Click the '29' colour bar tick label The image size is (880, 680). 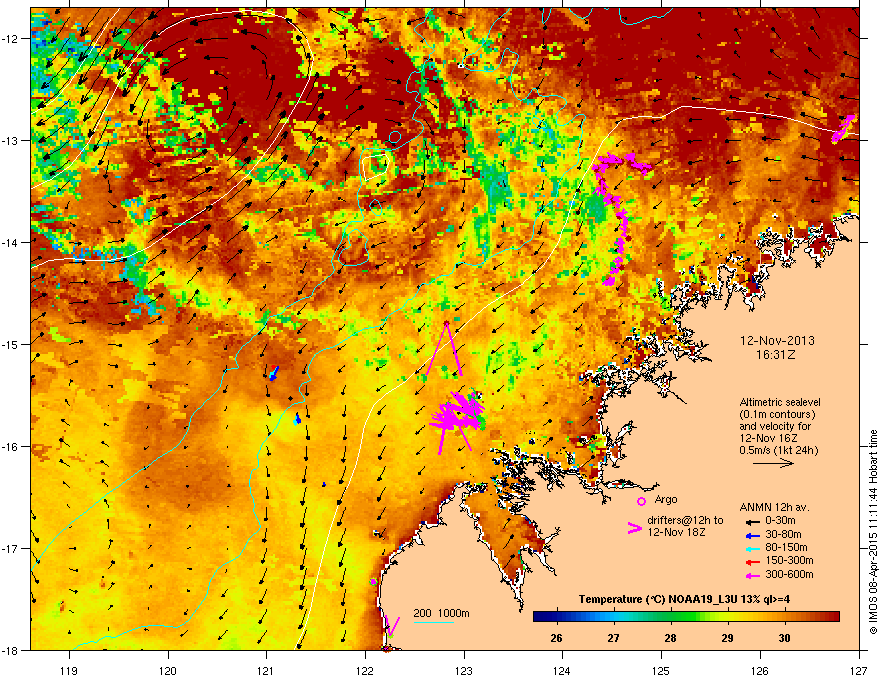727,638
